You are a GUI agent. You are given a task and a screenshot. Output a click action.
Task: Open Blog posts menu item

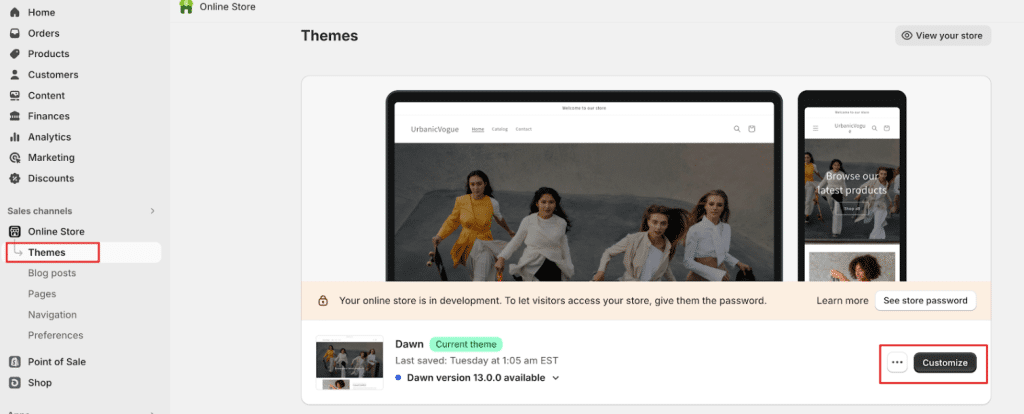click(52, 273)
